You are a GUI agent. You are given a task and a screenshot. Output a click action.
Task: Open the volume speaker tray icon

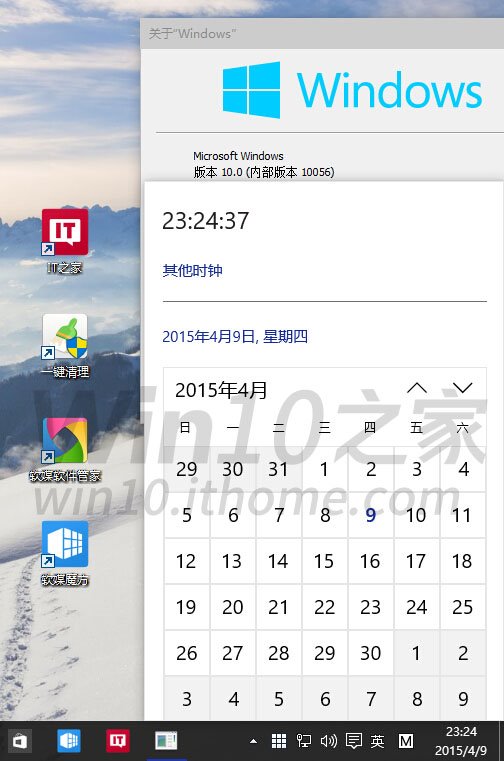click(329, 741)
